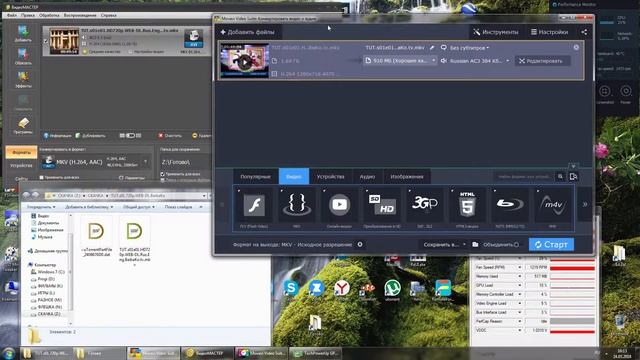
Task: Open Упорядочить dropdown in Explorer
Action: click(x=41, y=207)
